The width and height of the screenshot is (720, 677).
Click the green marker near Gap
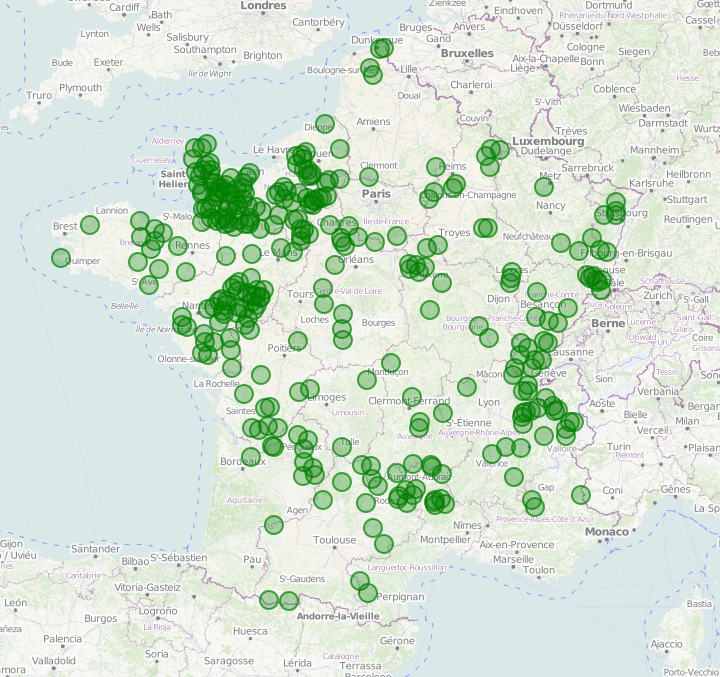(x=531, y=499)
